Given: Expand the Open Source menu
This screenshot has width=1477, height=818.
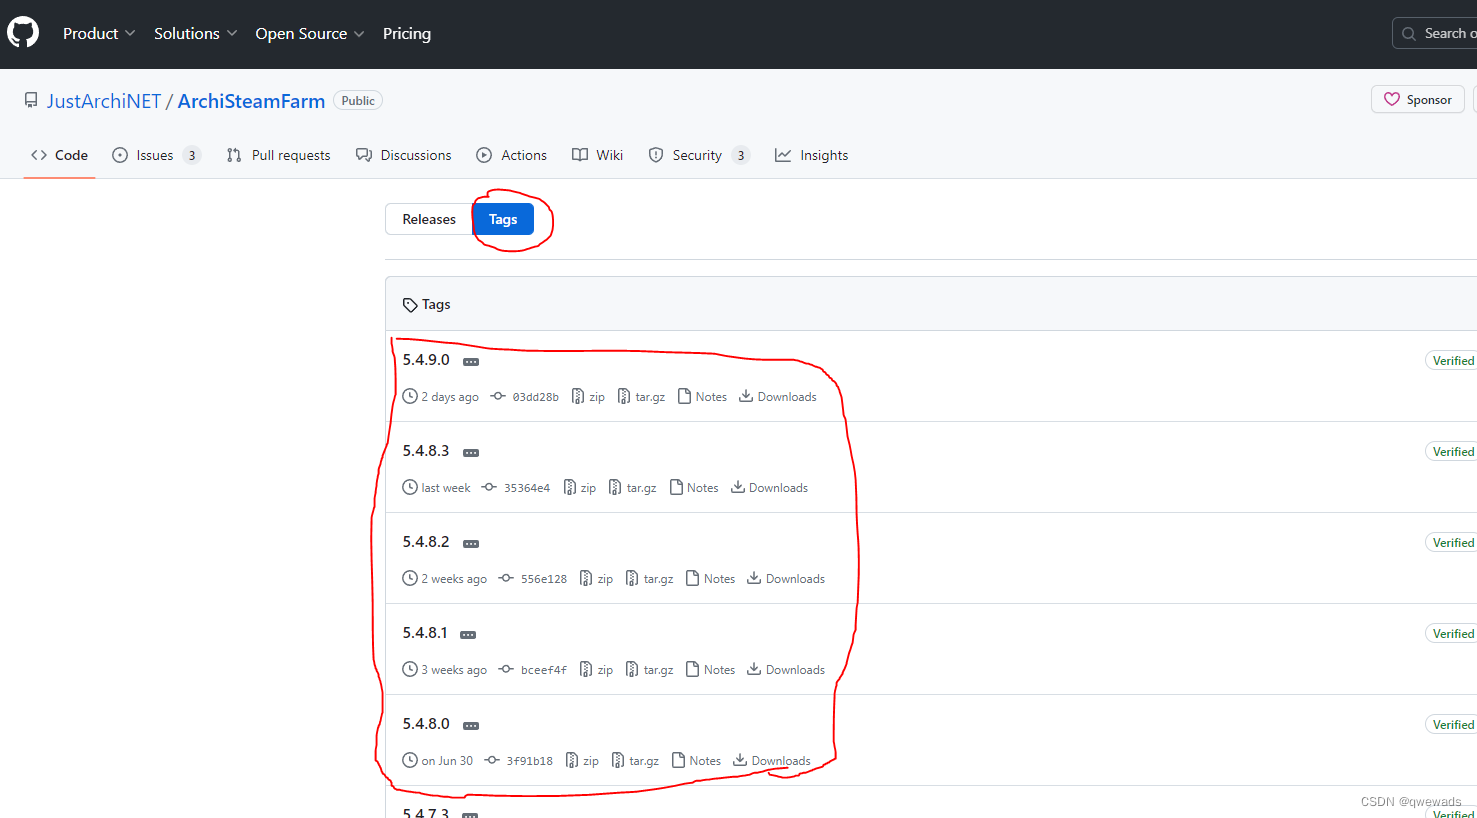Looking at the screenshot, I should pyautogui.click(x=310, y=33).
